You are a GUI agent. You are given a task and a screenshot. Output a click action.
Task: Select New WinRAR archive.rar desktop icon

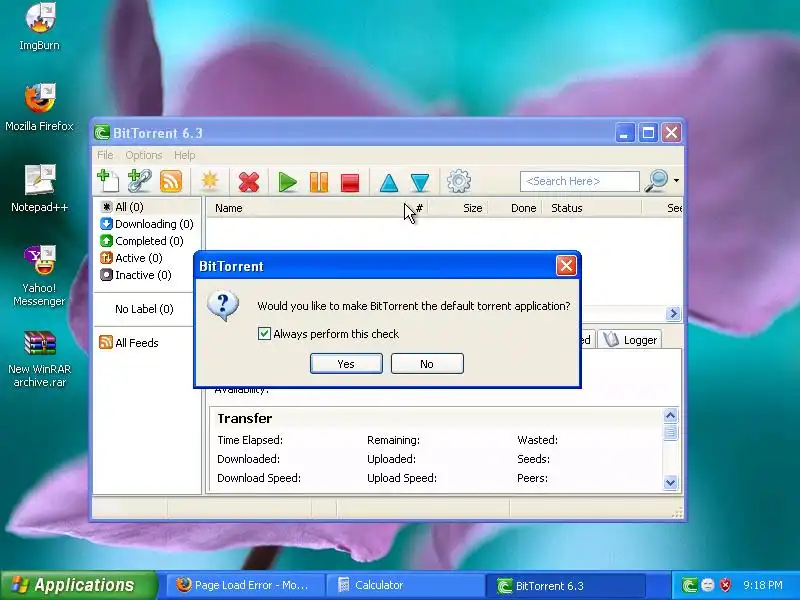pyautogui.click(x=39, y=359)
